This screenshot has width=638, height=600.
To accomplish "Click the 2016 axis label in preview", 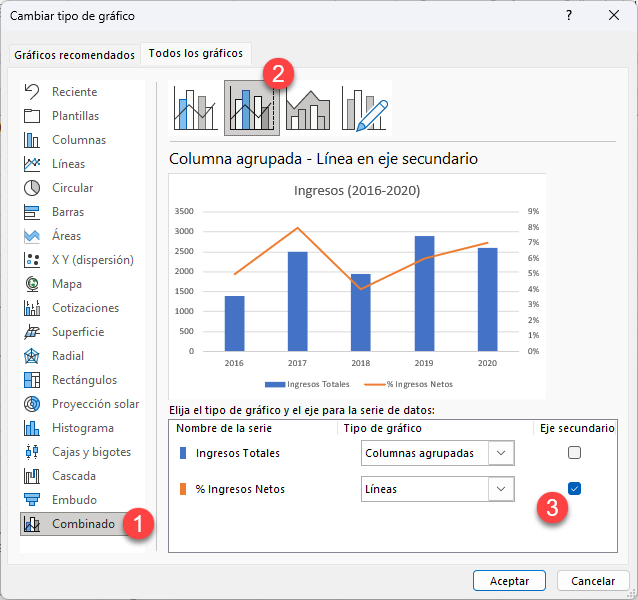I will (234, 363).
